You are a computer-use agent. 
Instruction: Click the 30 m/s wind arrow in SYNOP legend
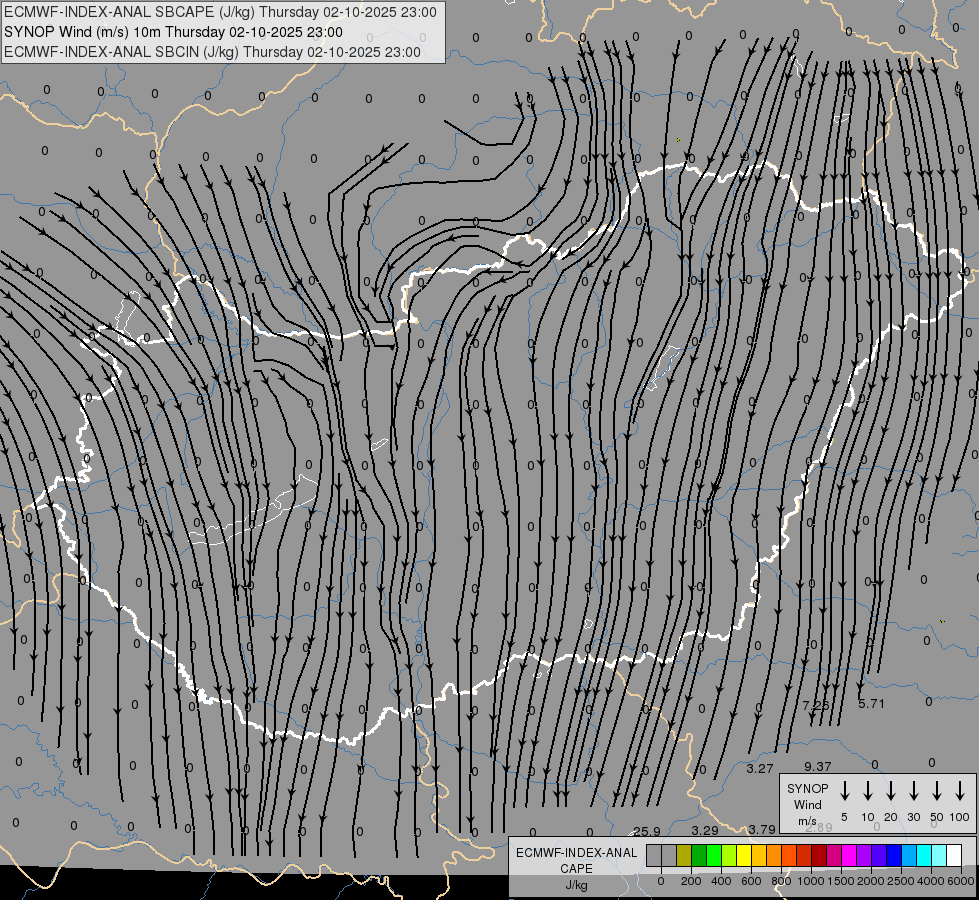pos(913,791)
